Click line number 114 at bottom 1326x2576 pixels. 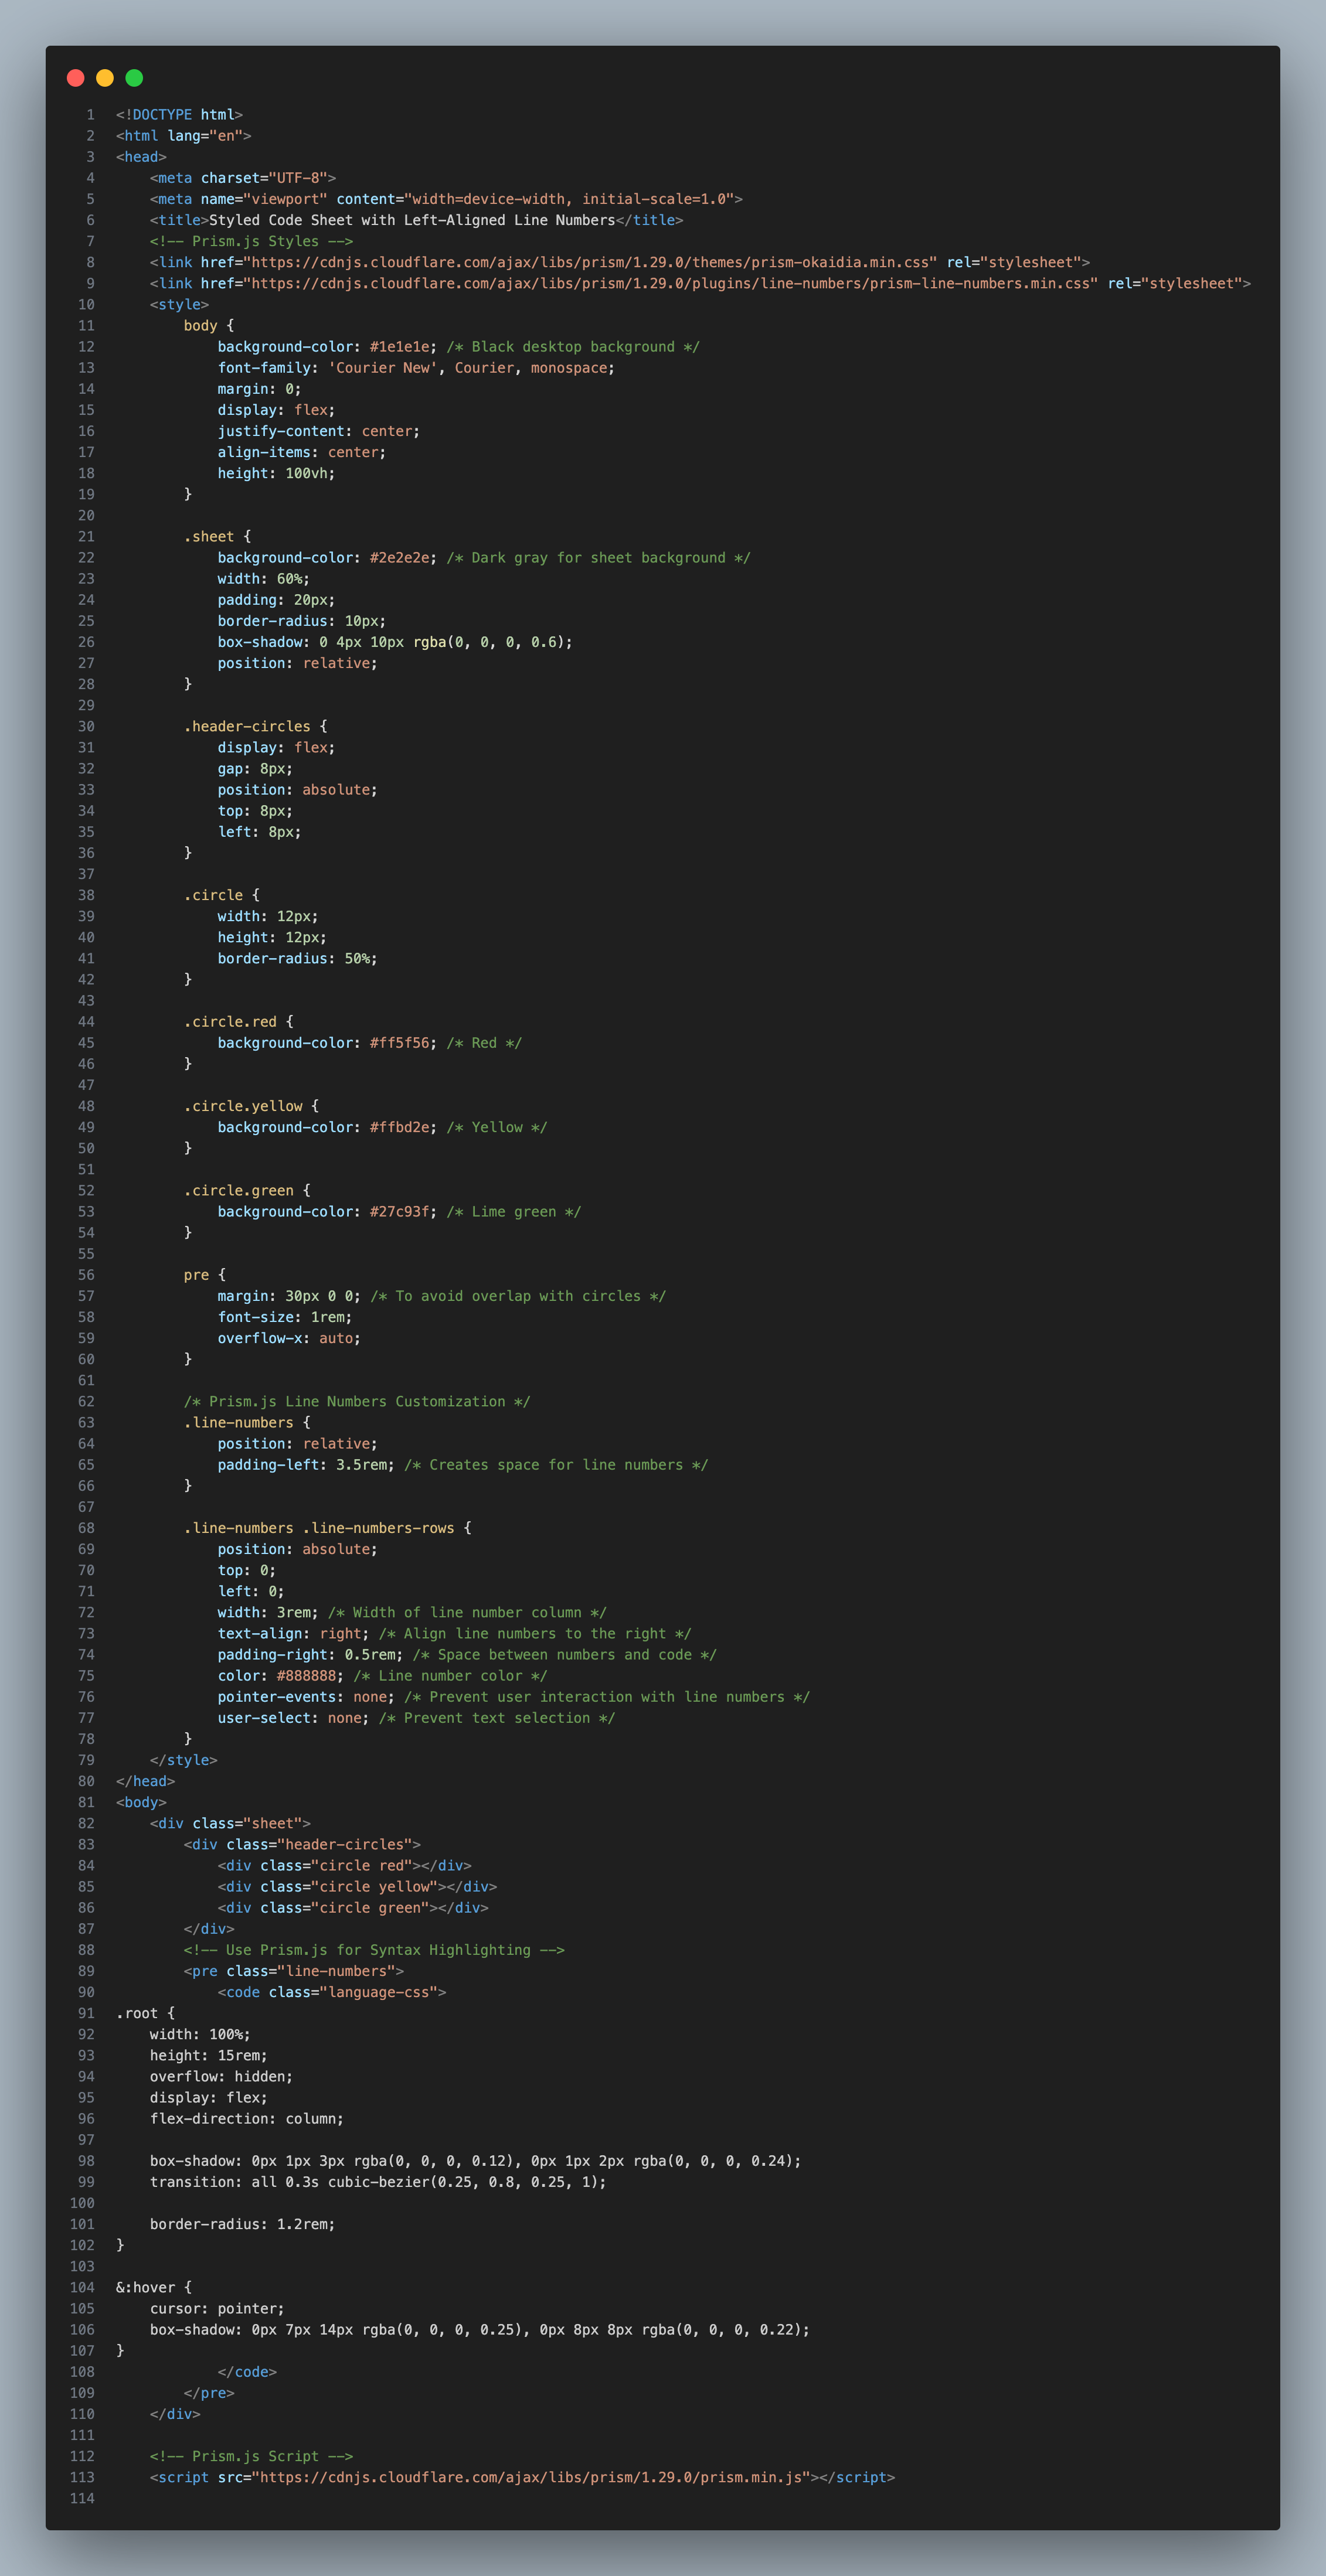pos(82,2498)
